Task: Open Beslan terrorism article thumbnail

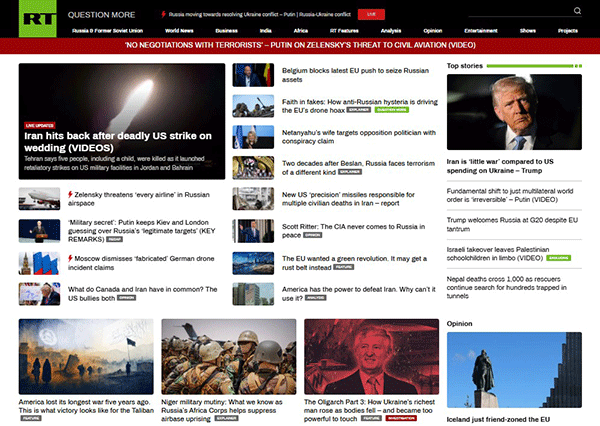Action: tap(253, 168)
